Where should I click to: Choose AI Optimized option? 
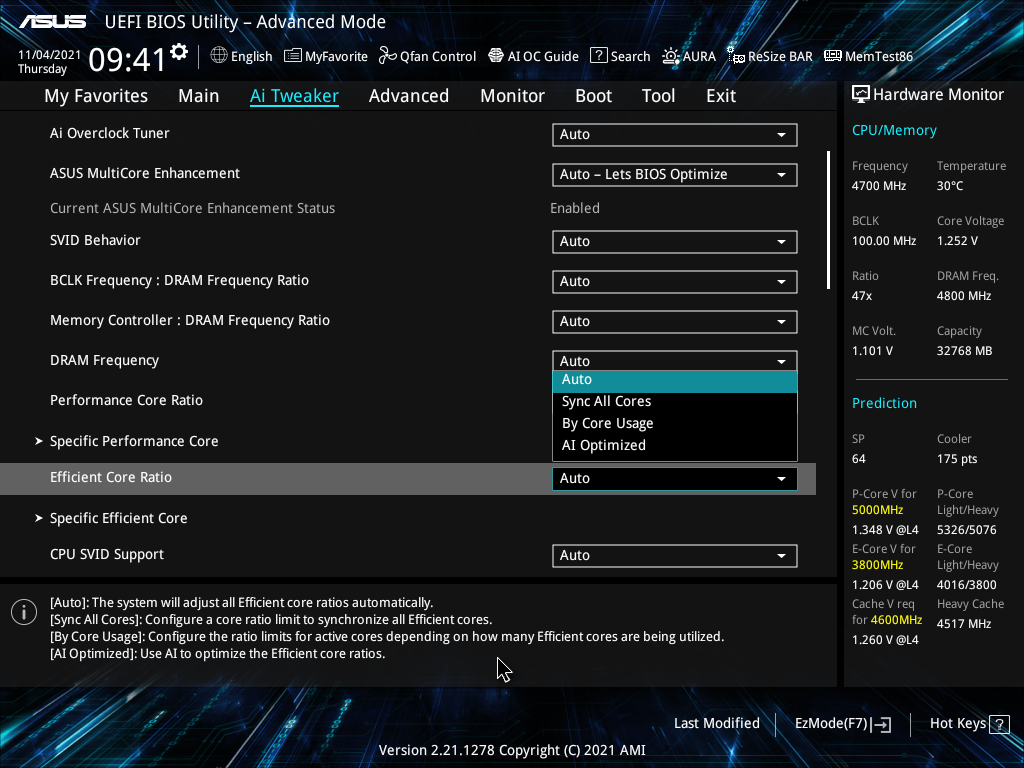coord(675,445)
